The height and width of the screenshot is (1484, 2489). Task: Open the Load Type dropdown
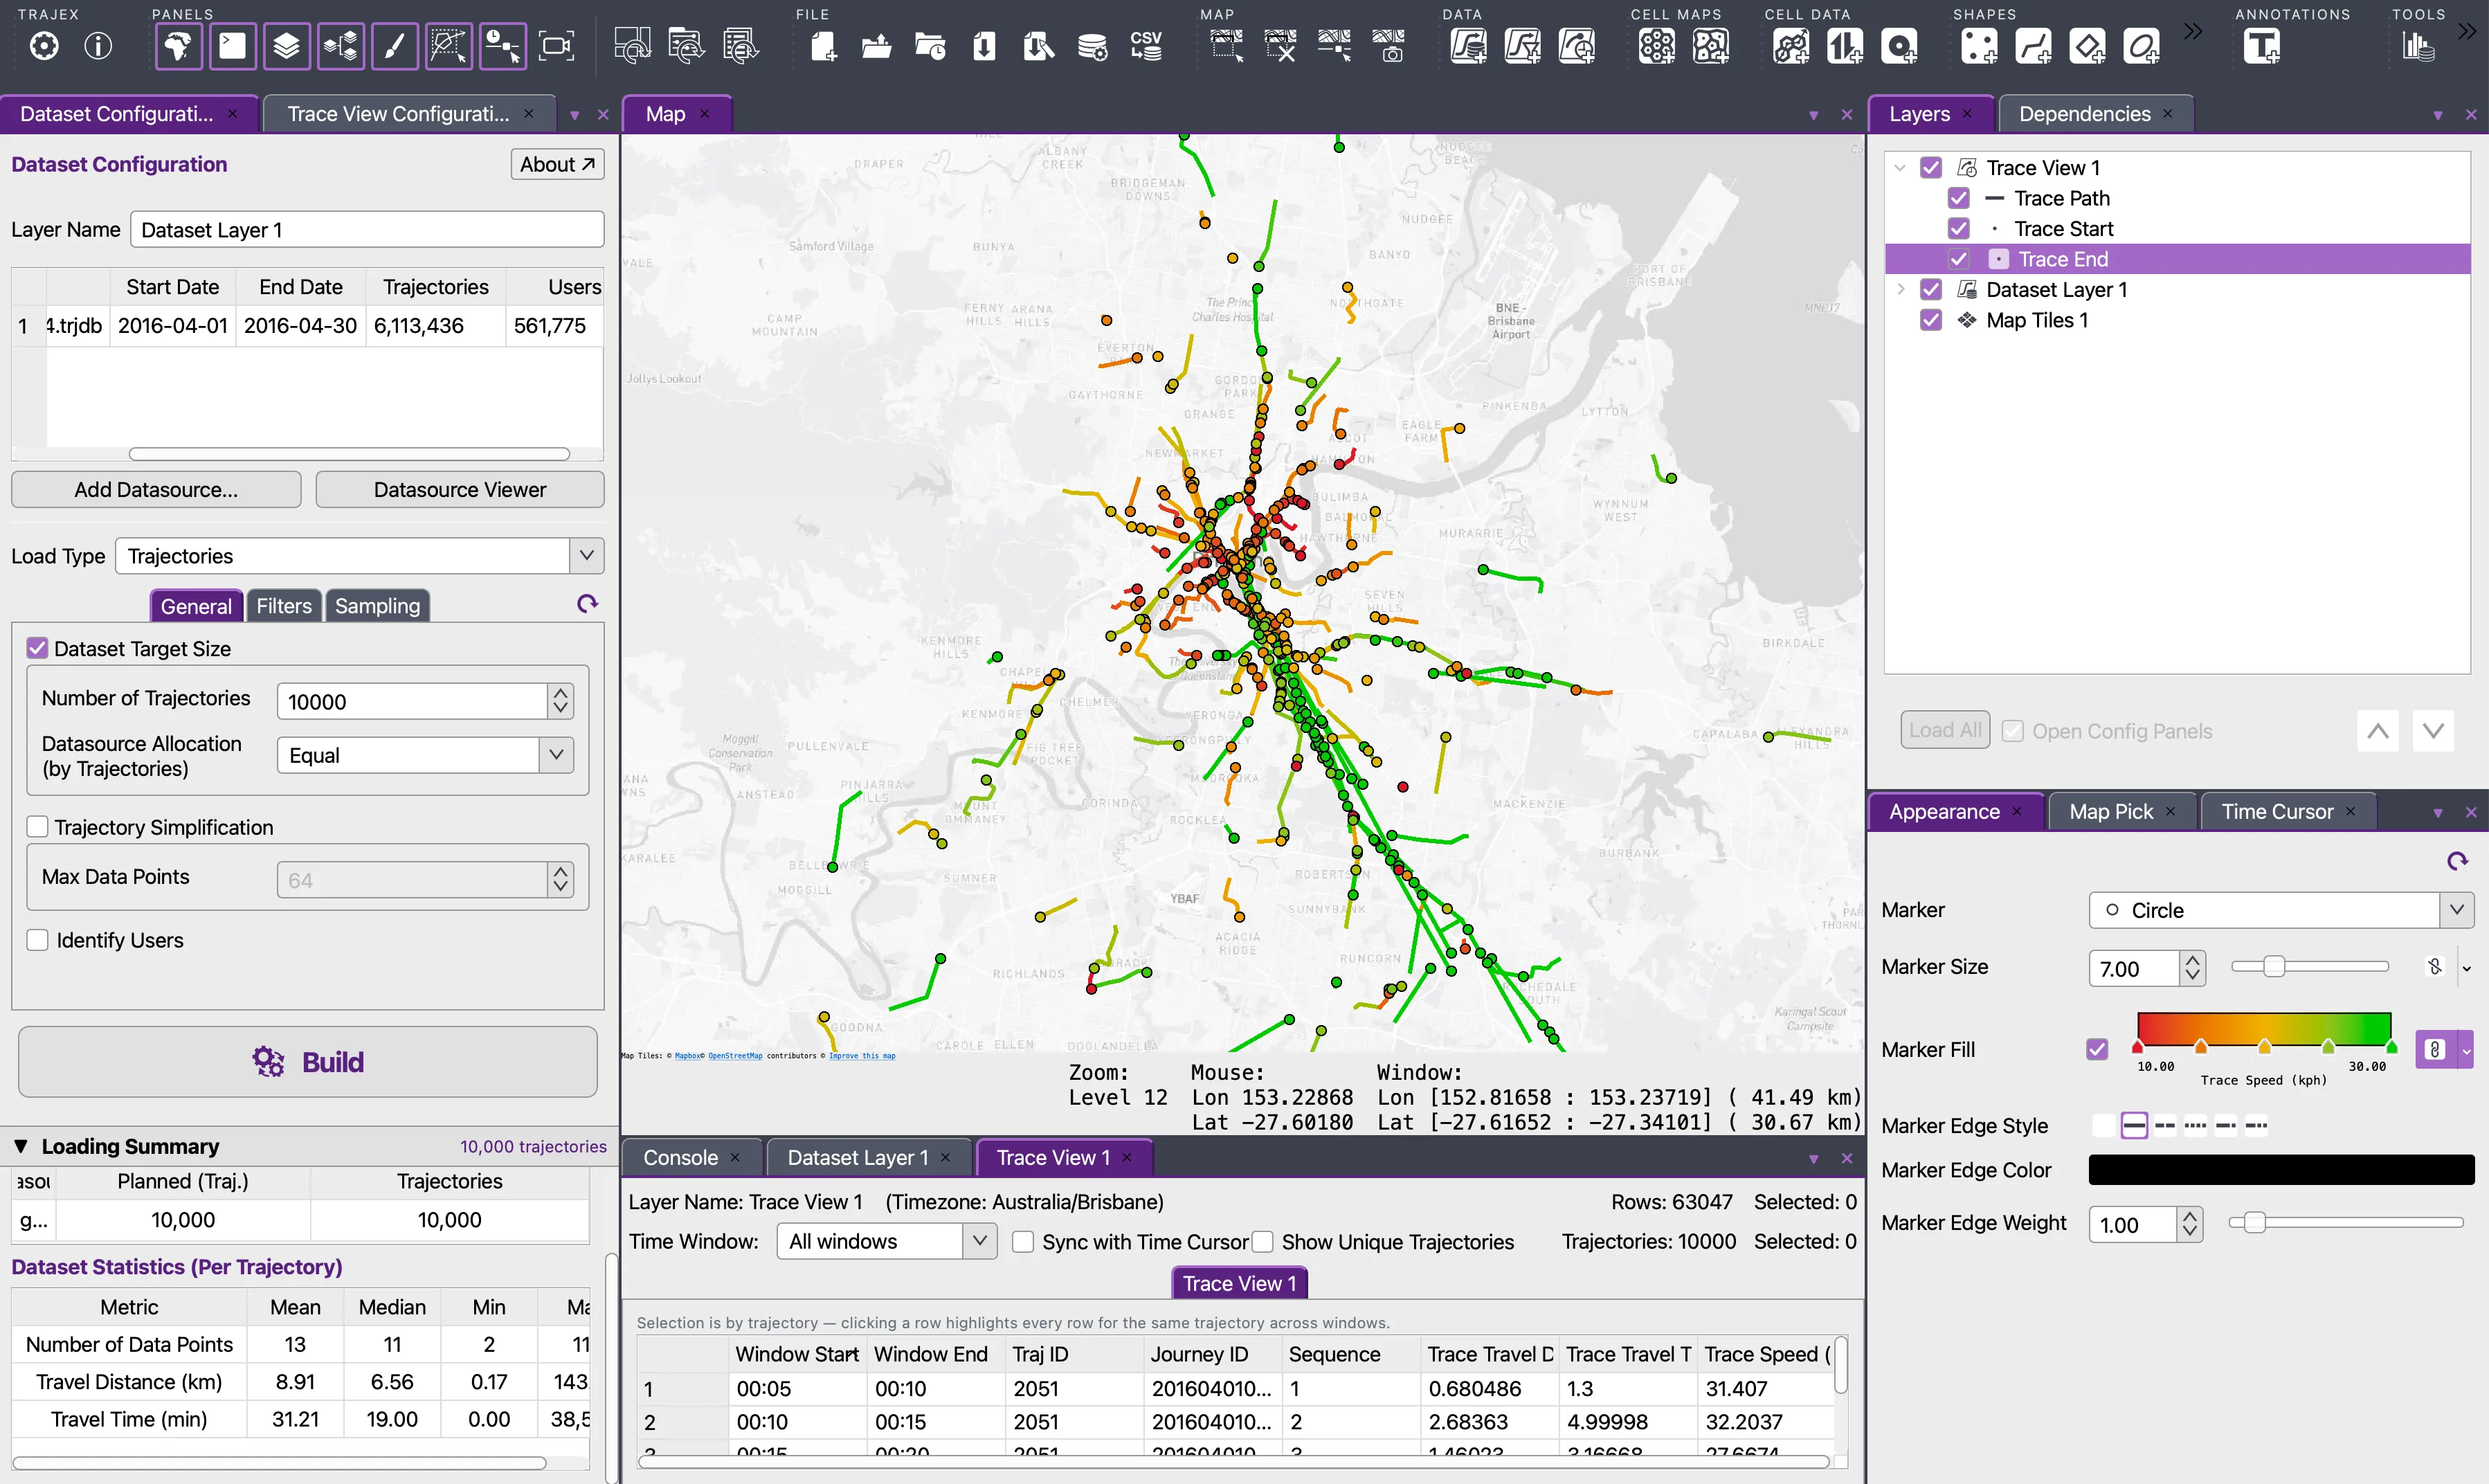tap(586, 555)
